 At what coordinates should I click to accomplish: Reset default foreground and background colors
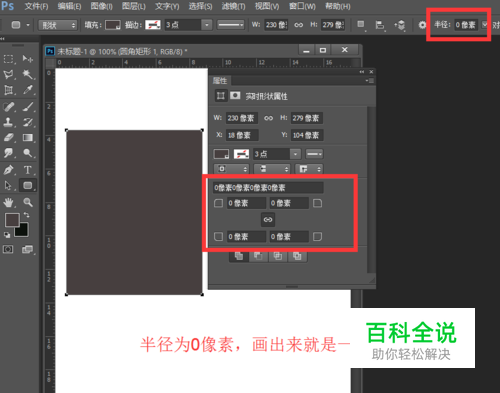[x=7, y=235]
